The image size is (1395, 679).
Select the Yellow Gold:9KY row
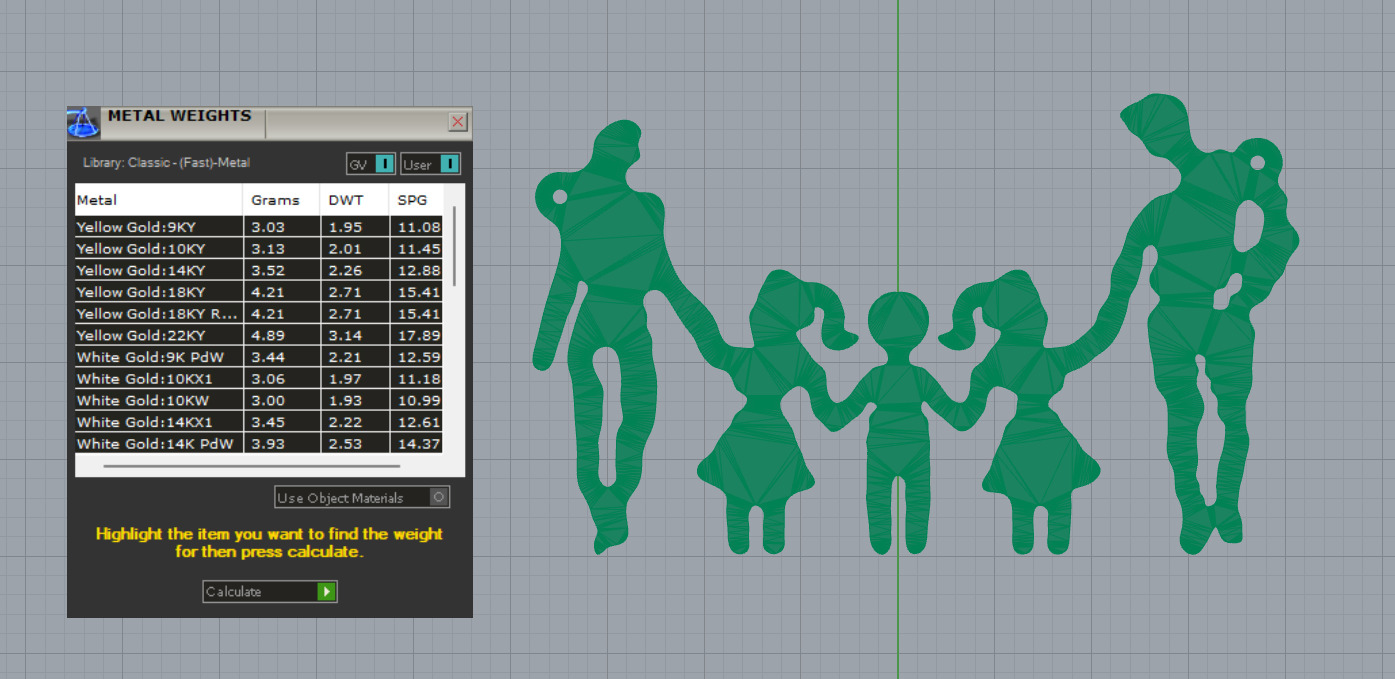[258, 227]
